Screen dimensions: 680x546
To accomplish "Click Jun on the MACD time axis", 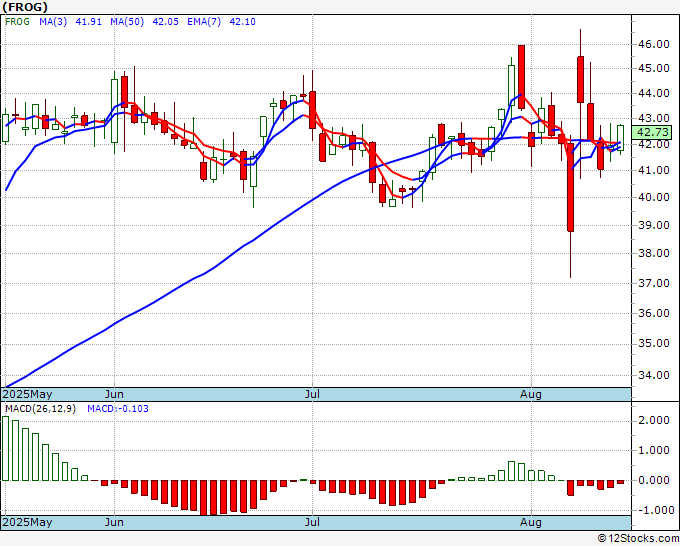I will click(x=114, y=522).
